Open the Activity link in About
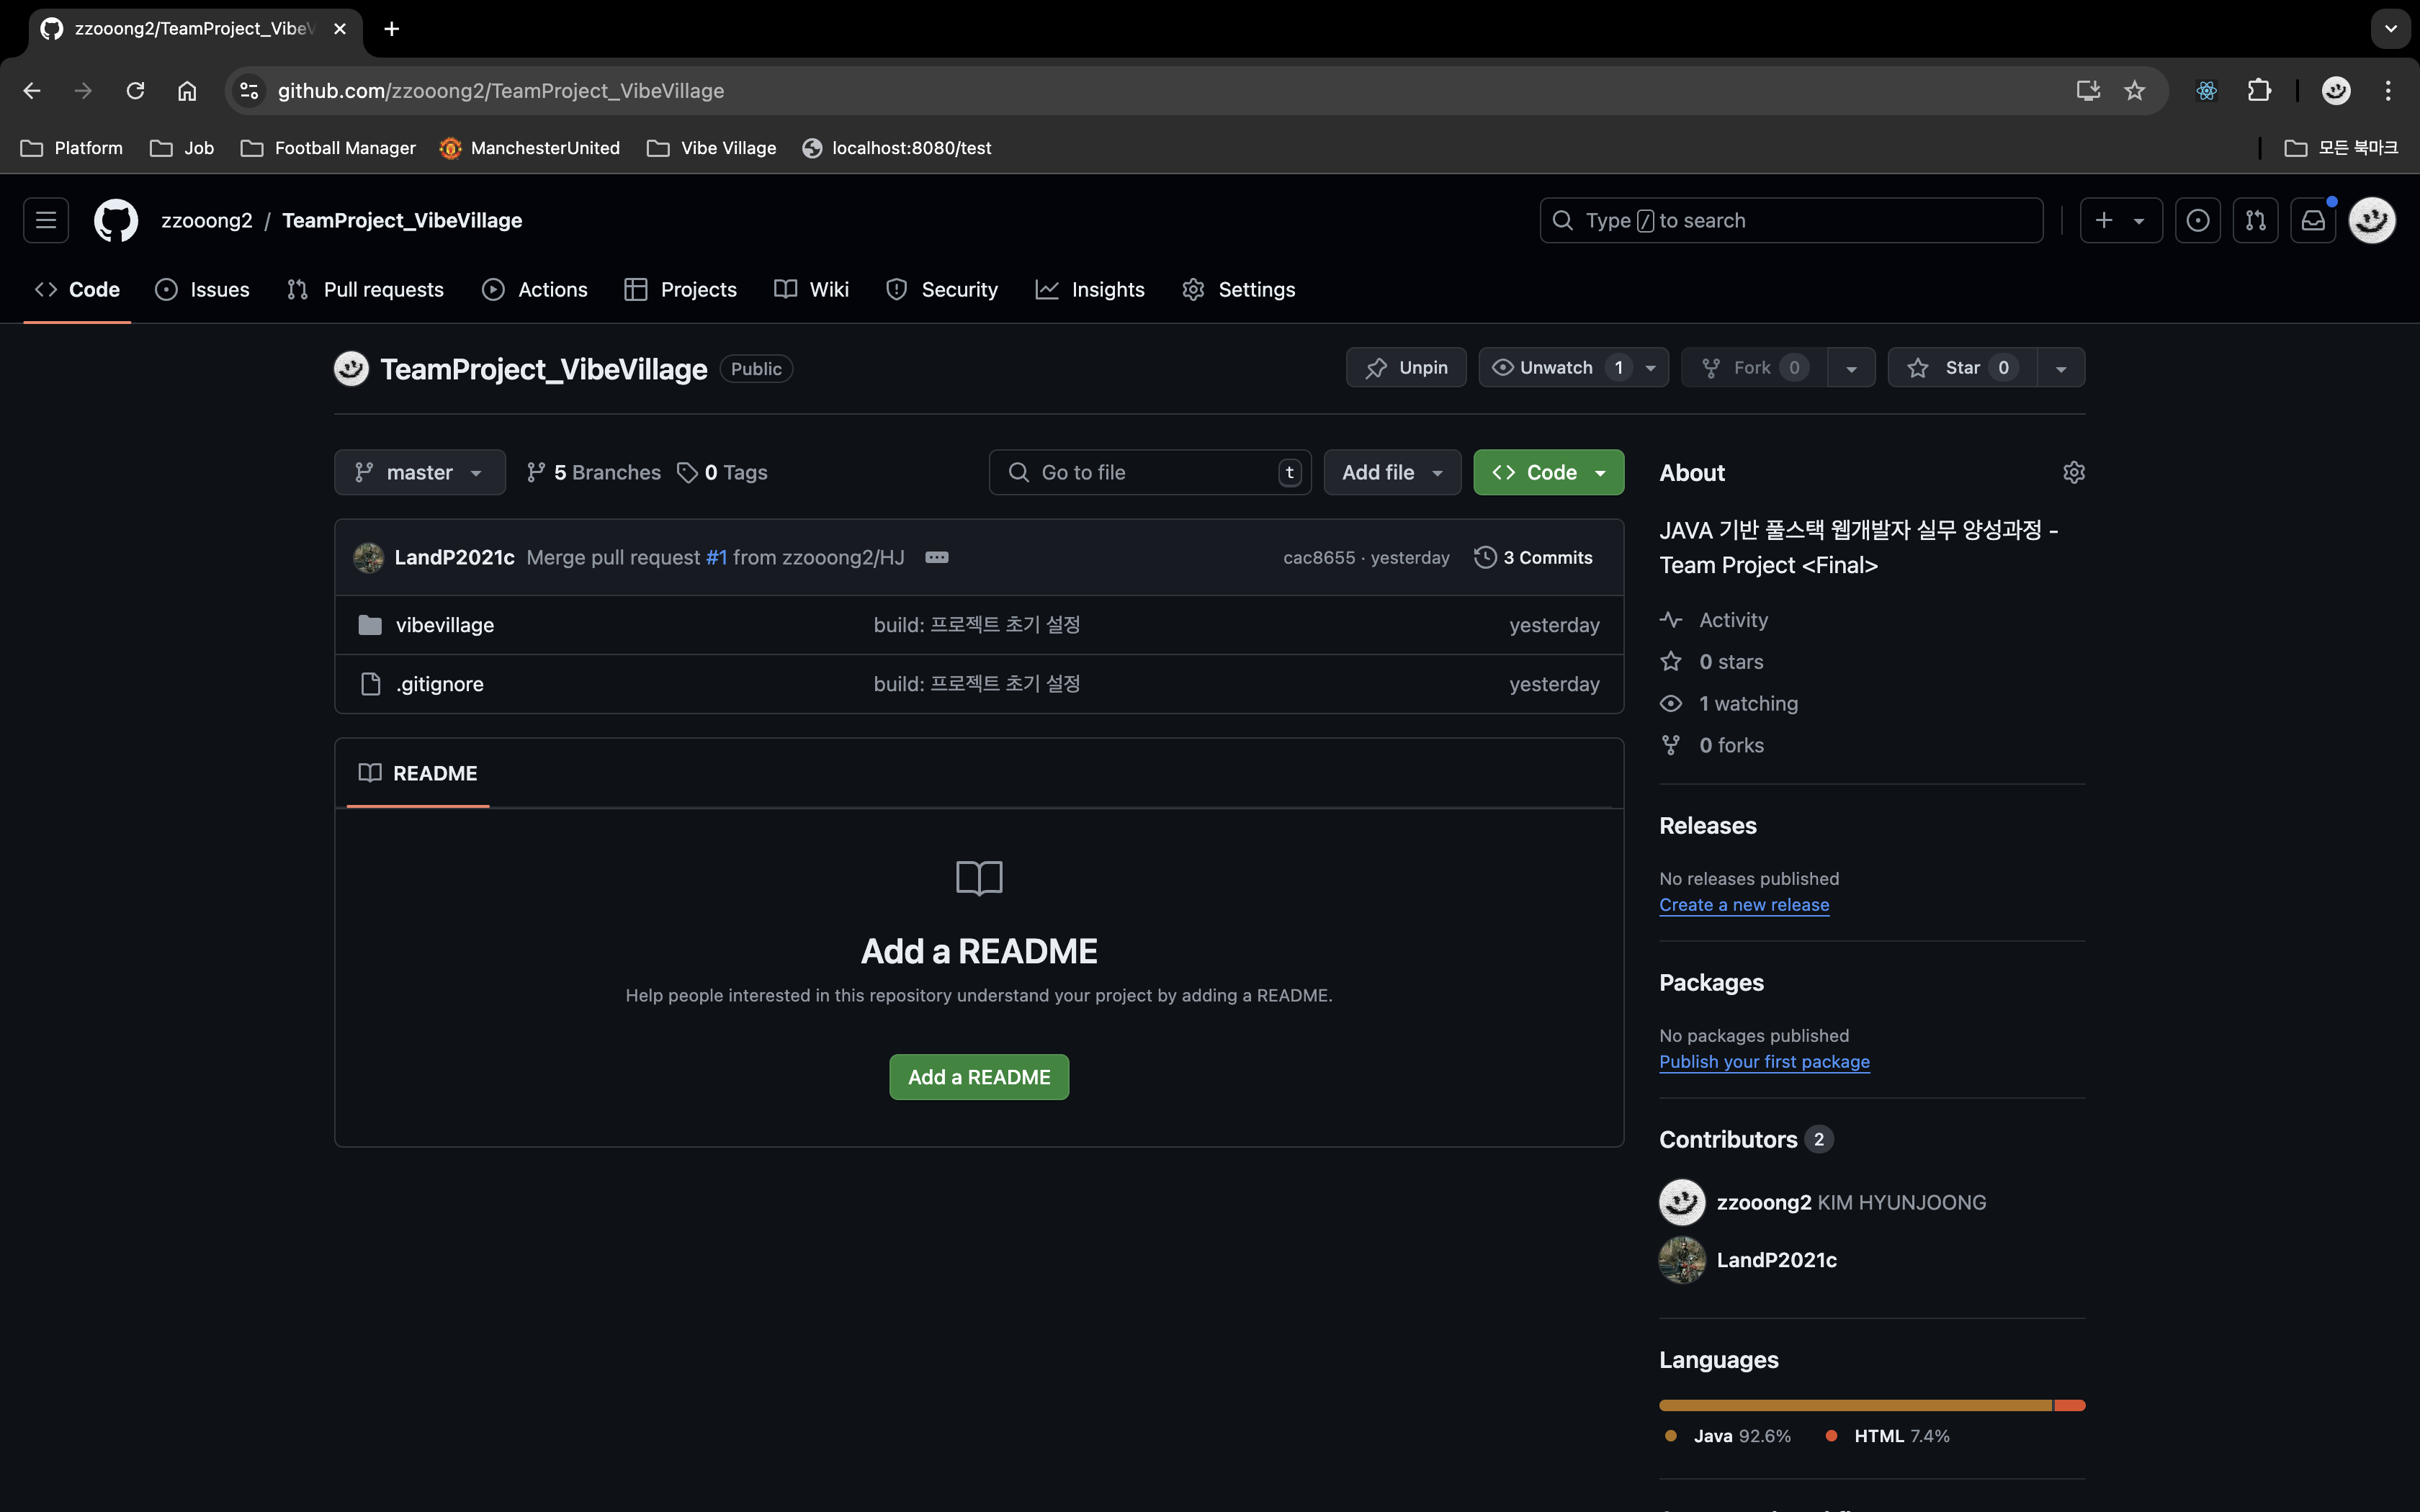The image size is (2420, 1512). 1733,620
